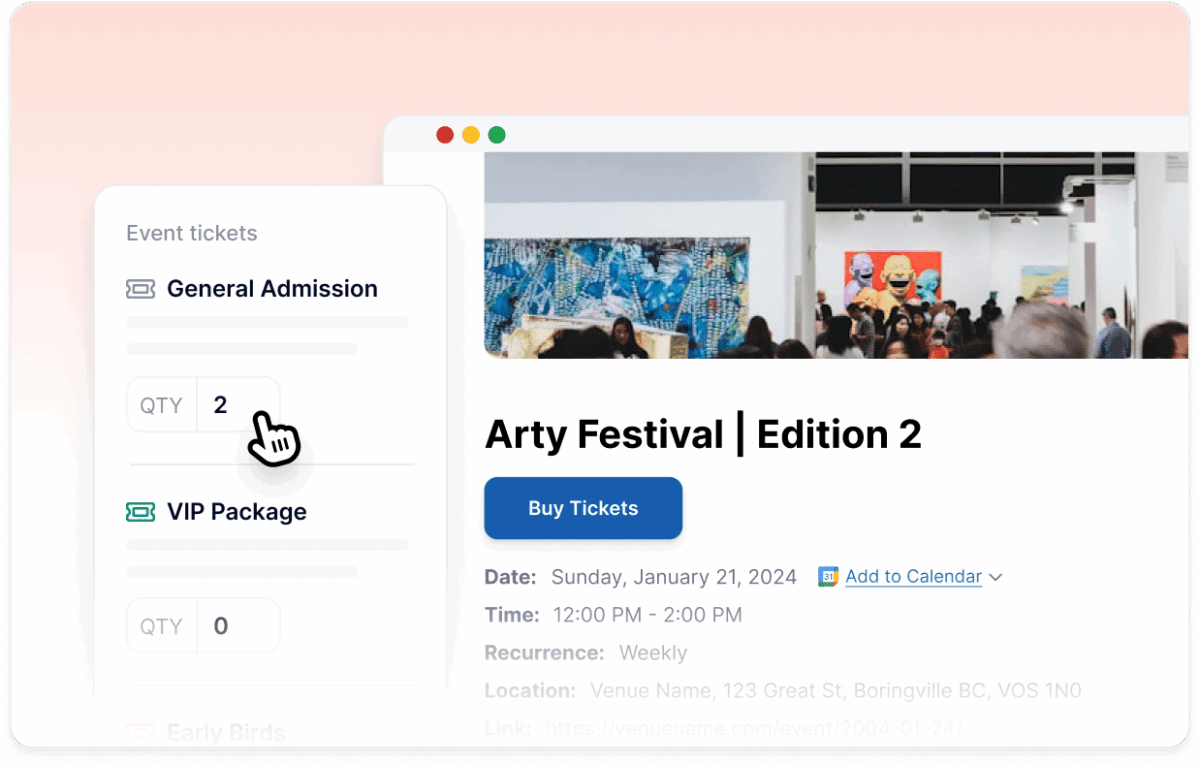Click the red window close dot
Image resolution: width=1200 pixels, height=766 pixels.
pyautogui.click(x=445, y=135)
